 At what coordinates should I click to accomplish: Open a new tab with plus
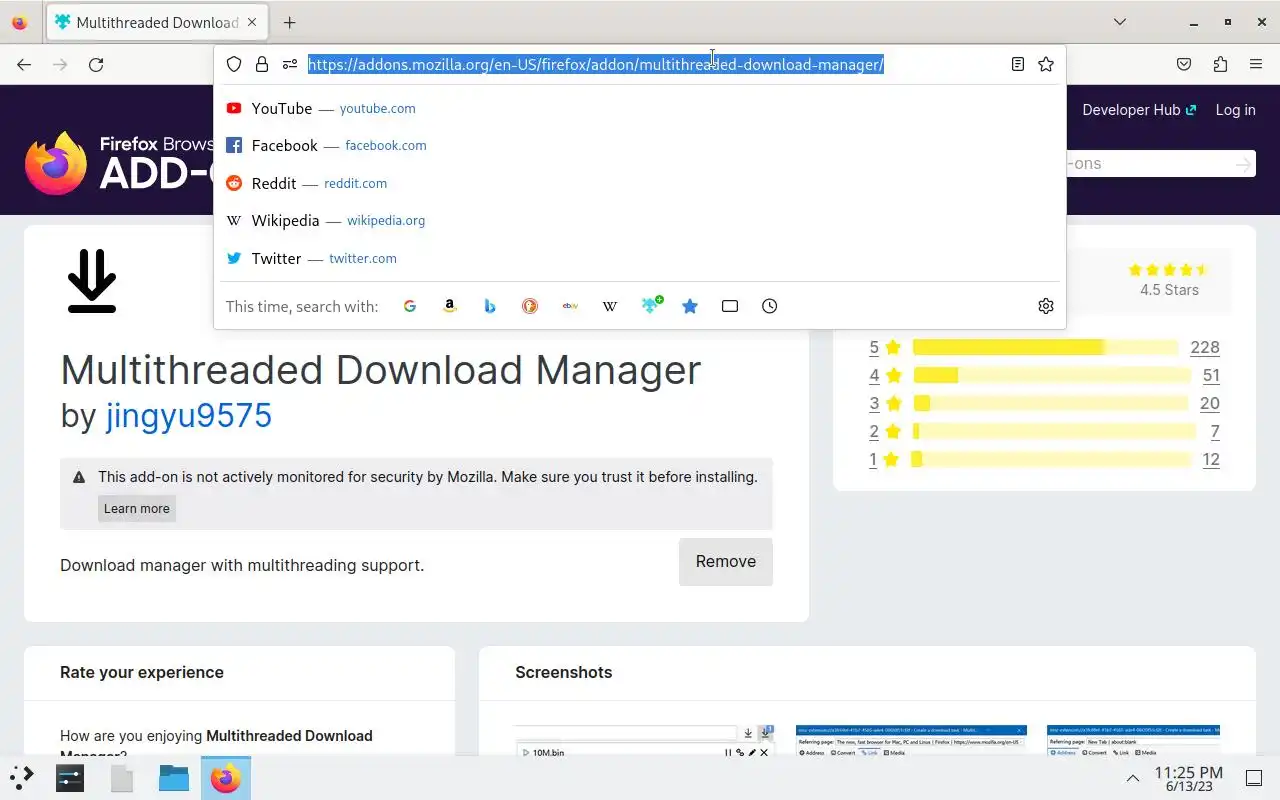pos(289,22)
